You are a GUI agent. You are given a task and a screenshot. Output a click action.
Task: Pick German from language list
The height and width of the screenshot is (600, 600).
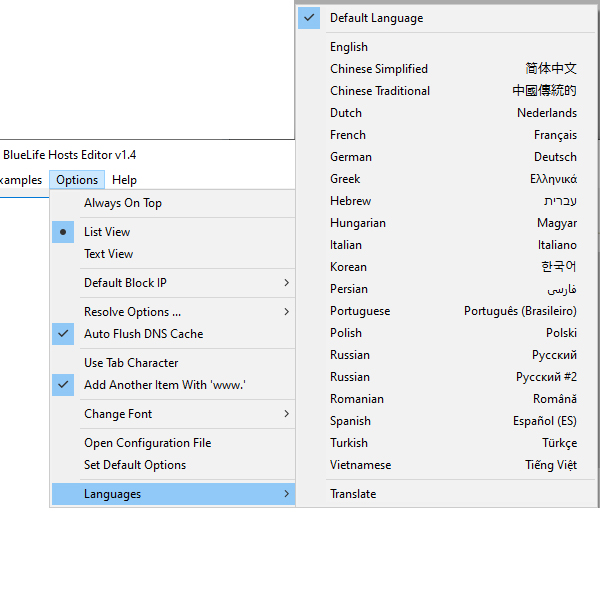tap(447, 157)
